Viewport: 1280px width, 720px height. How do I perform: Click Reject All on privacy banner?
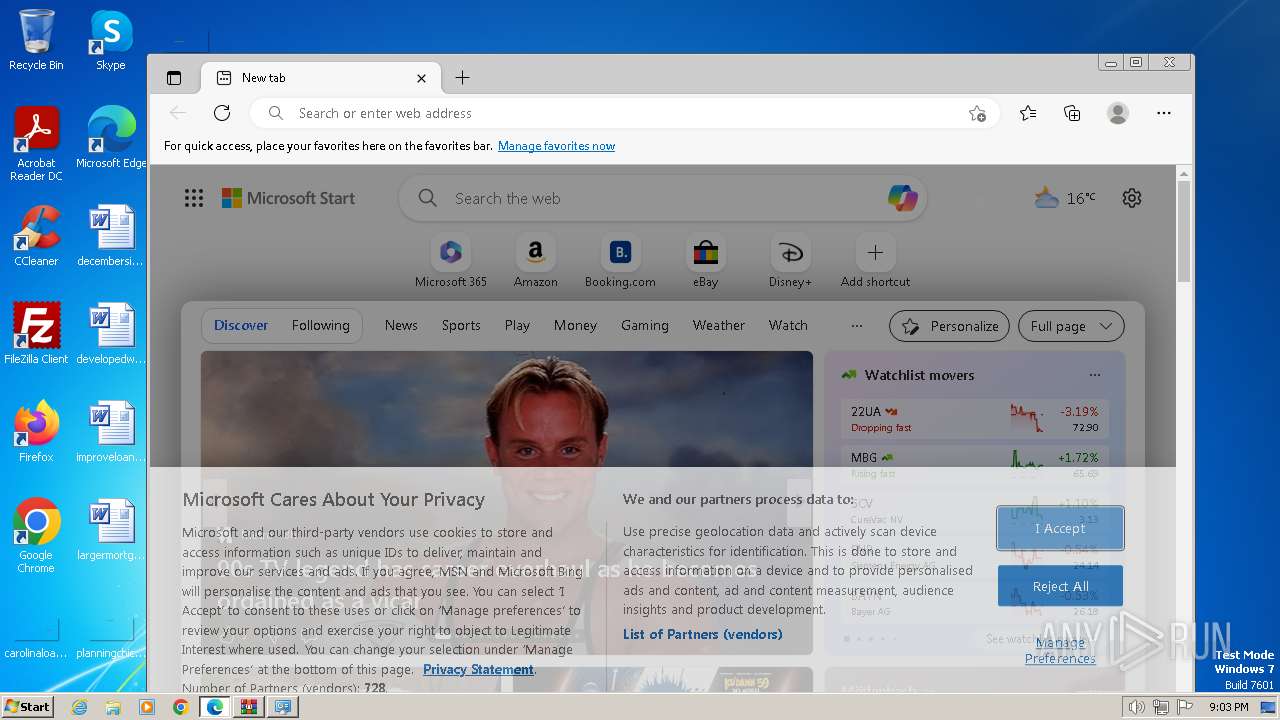point(1060,586)
